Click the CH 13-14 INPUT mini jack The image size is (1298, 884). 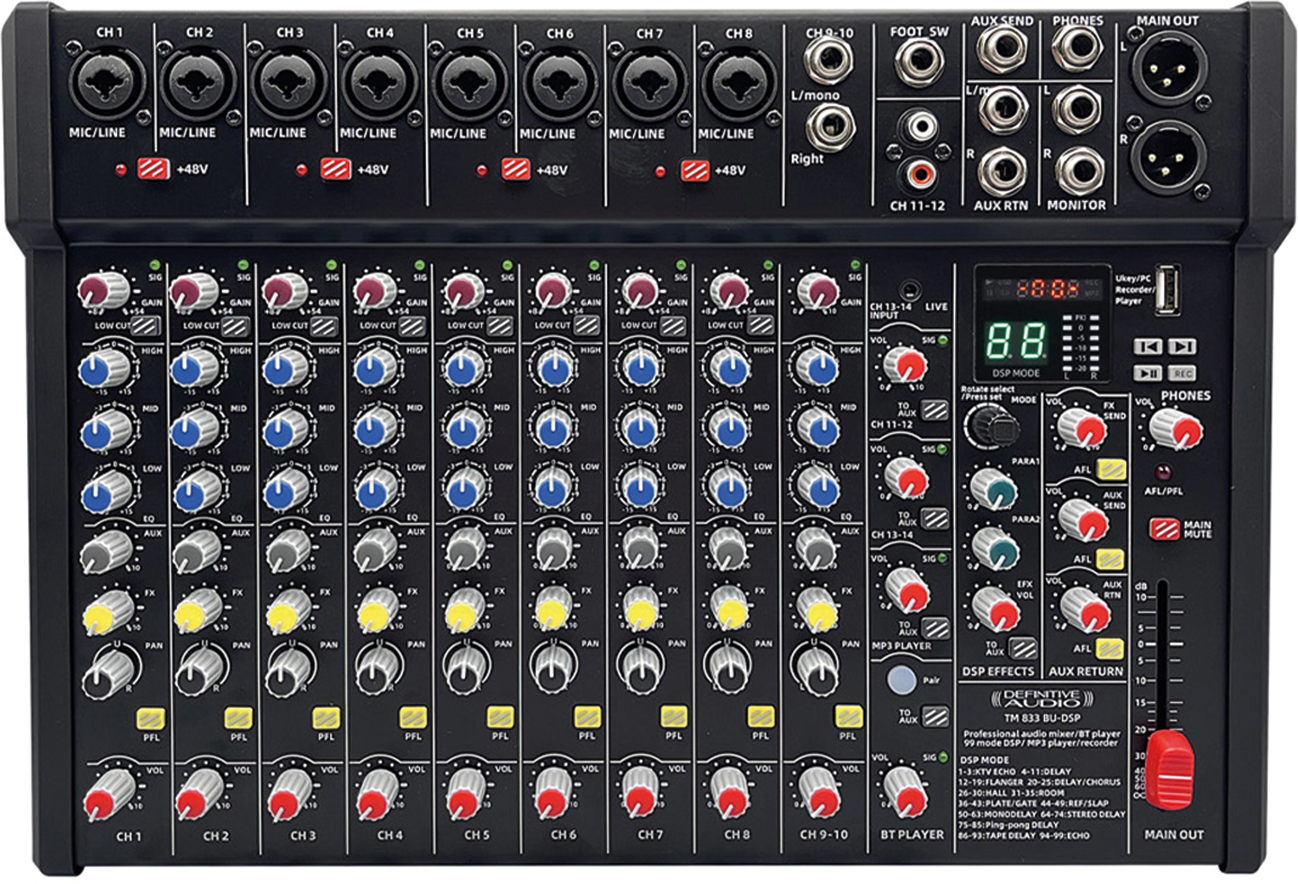908,289
